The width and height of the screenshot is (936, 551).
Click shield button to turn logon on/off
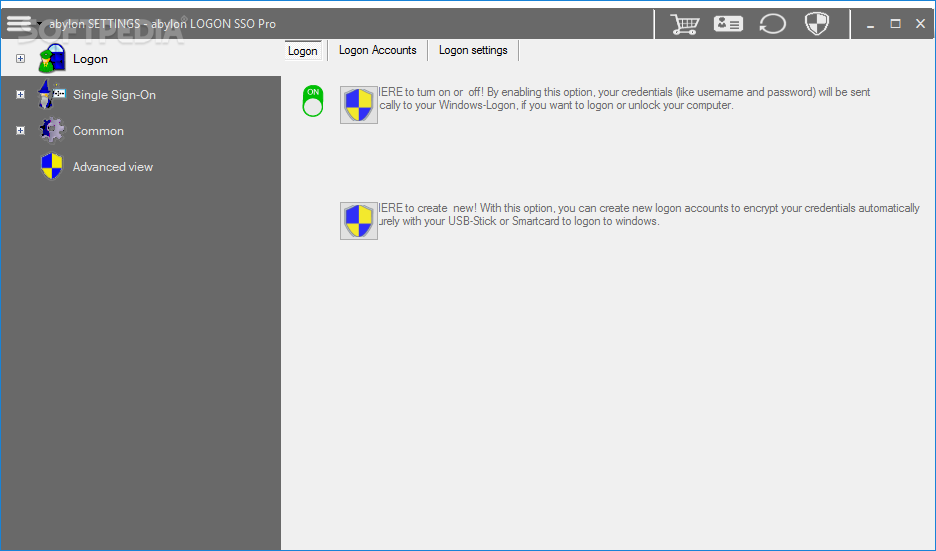359,104
